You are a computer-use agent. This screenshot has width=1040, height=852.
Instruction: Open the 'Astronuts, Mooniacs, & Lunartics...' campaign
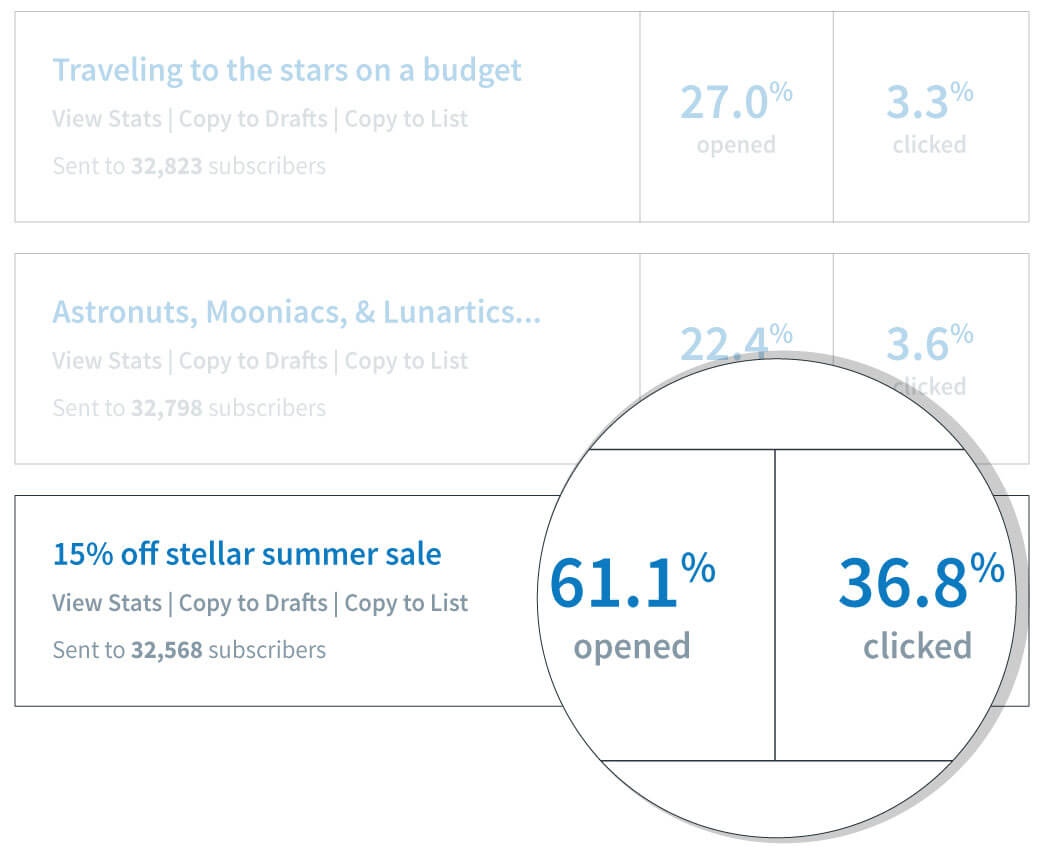pos(295,313)
